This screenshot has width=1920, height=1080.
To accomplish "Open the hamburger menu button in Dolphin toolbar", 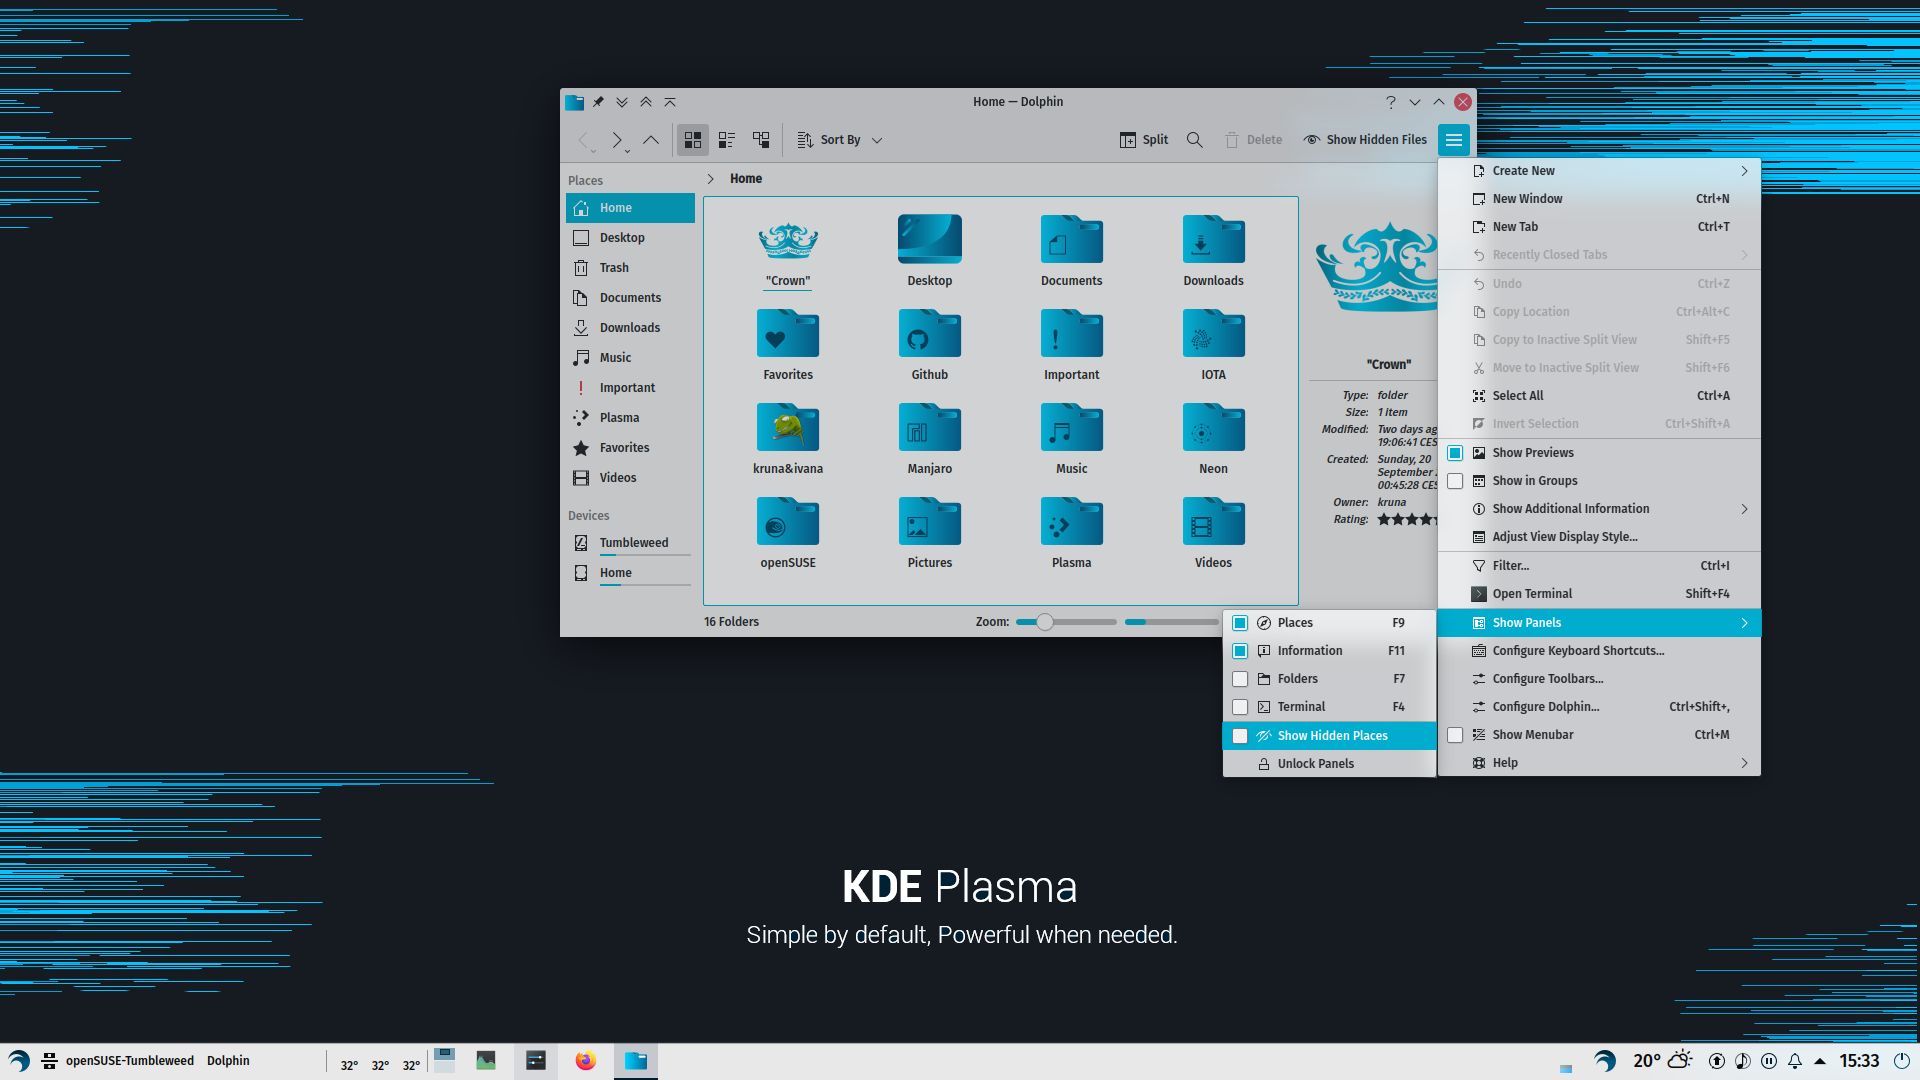I will (1453, 140).
